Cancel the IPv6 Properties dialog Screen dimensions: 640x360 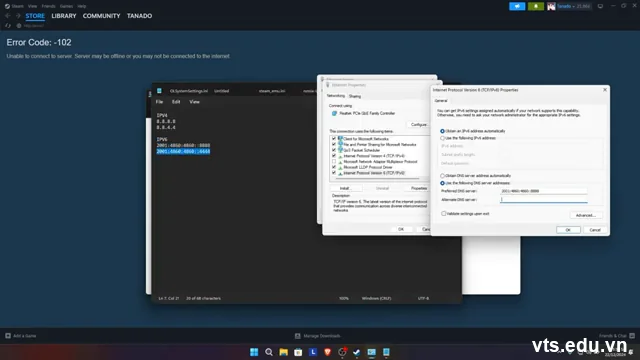click(595, 230)
